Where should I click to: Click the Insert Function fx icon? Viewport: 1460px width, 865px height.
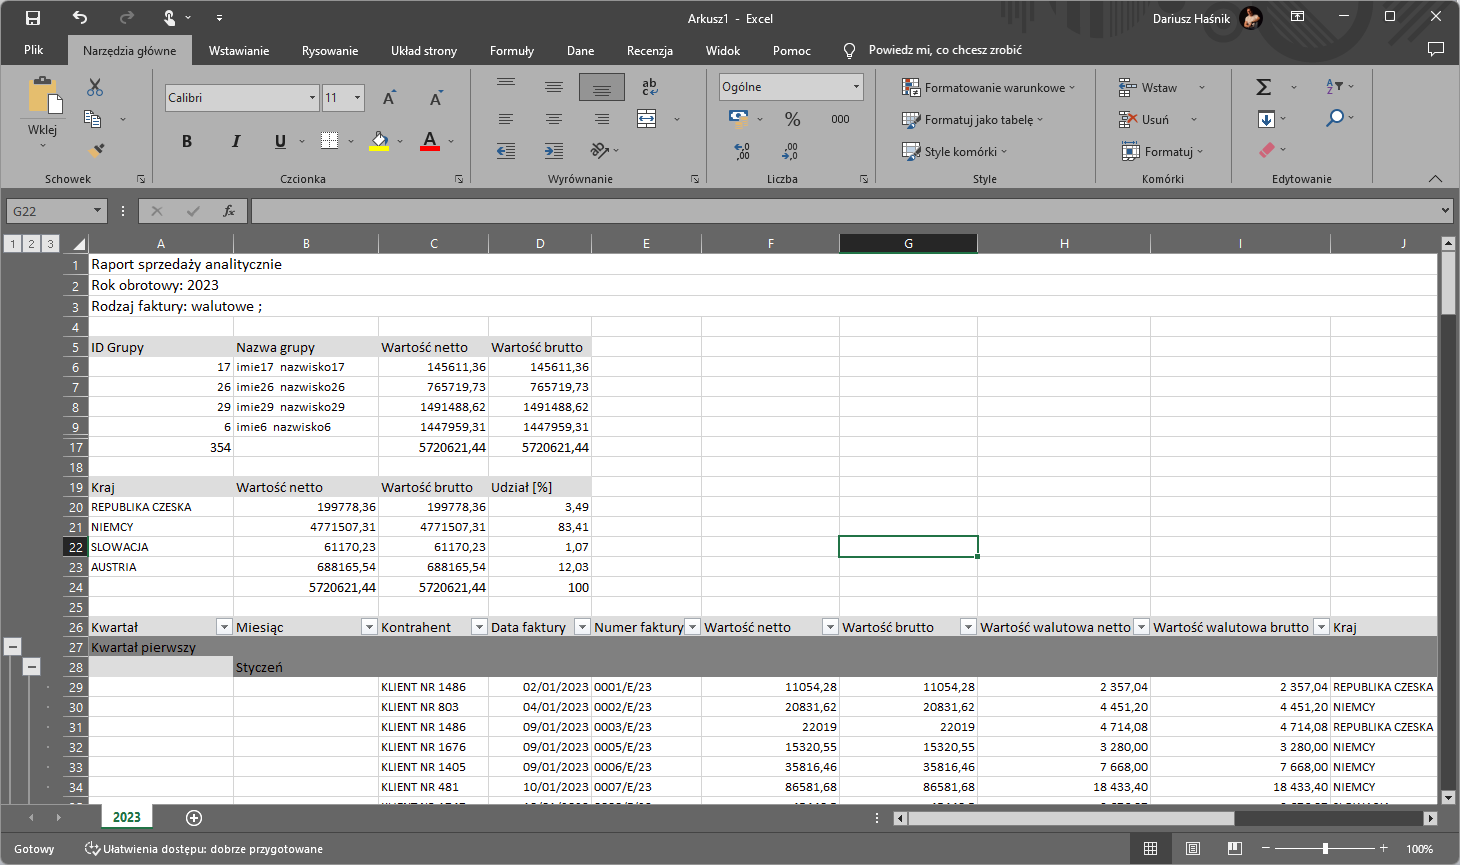(x=229, y=211)
